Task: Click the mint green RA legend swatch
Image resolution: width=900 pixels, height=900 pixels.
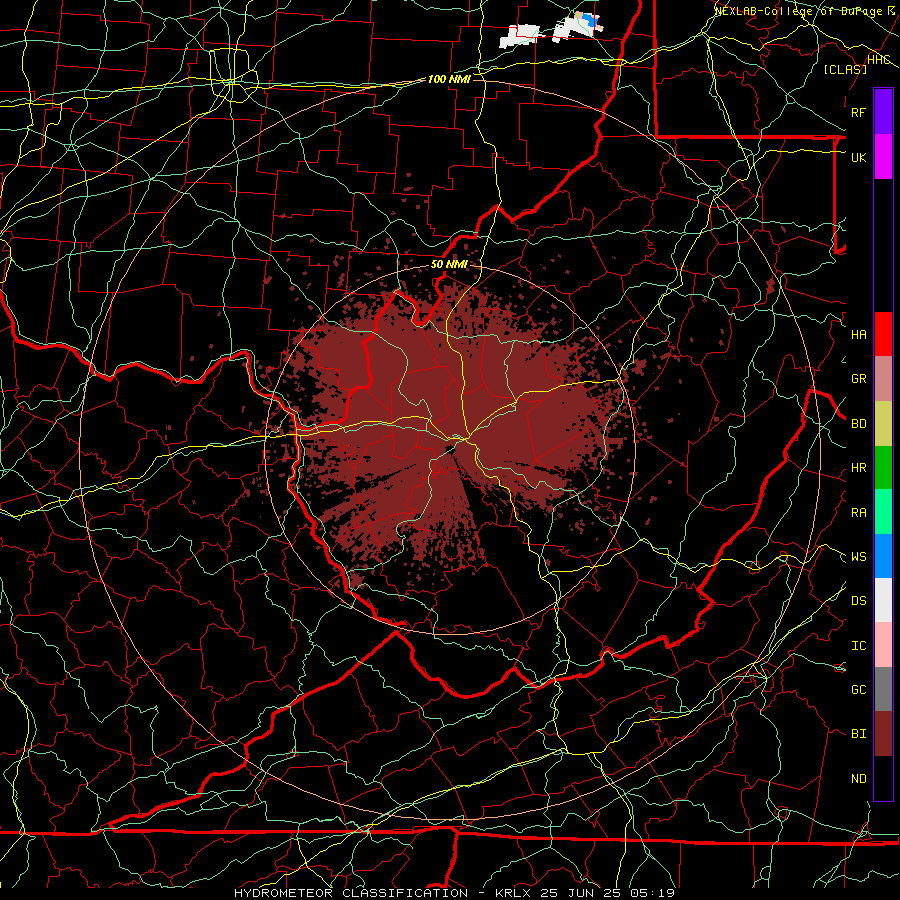Action: [x=883, y=512]
